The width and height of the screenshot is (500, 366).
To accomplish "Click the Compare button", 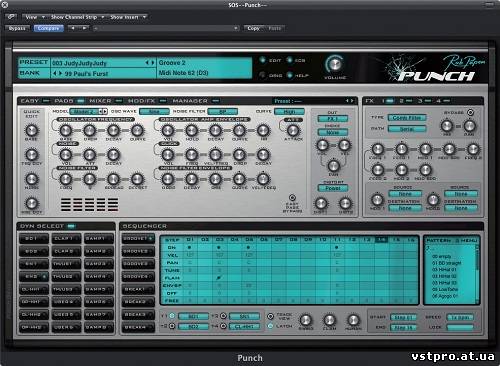I will click(48, 28).
